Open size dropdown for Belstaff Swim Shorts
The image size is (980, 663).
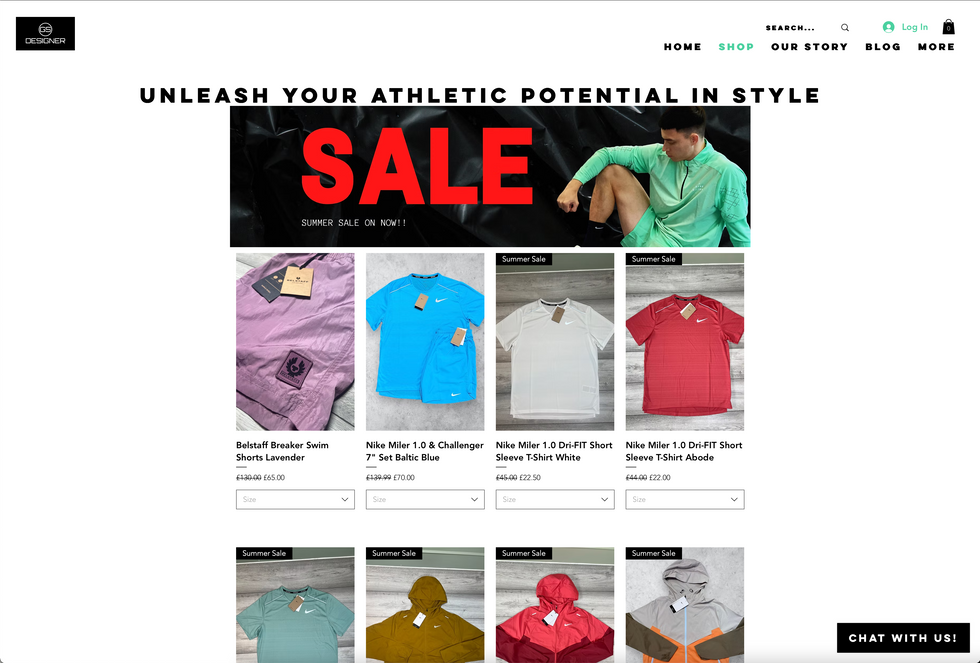(x=295, y=499)
